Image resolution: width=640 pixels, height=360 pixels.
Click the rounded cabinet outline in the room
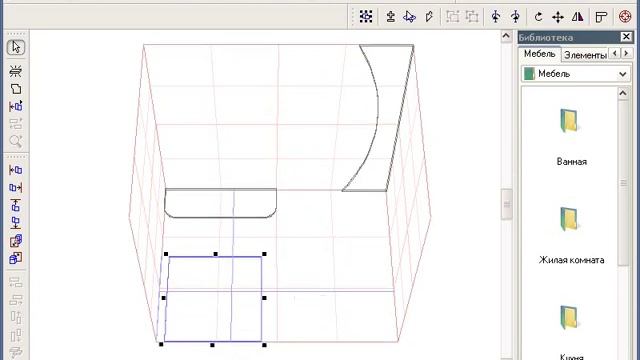tap(220, 203)
